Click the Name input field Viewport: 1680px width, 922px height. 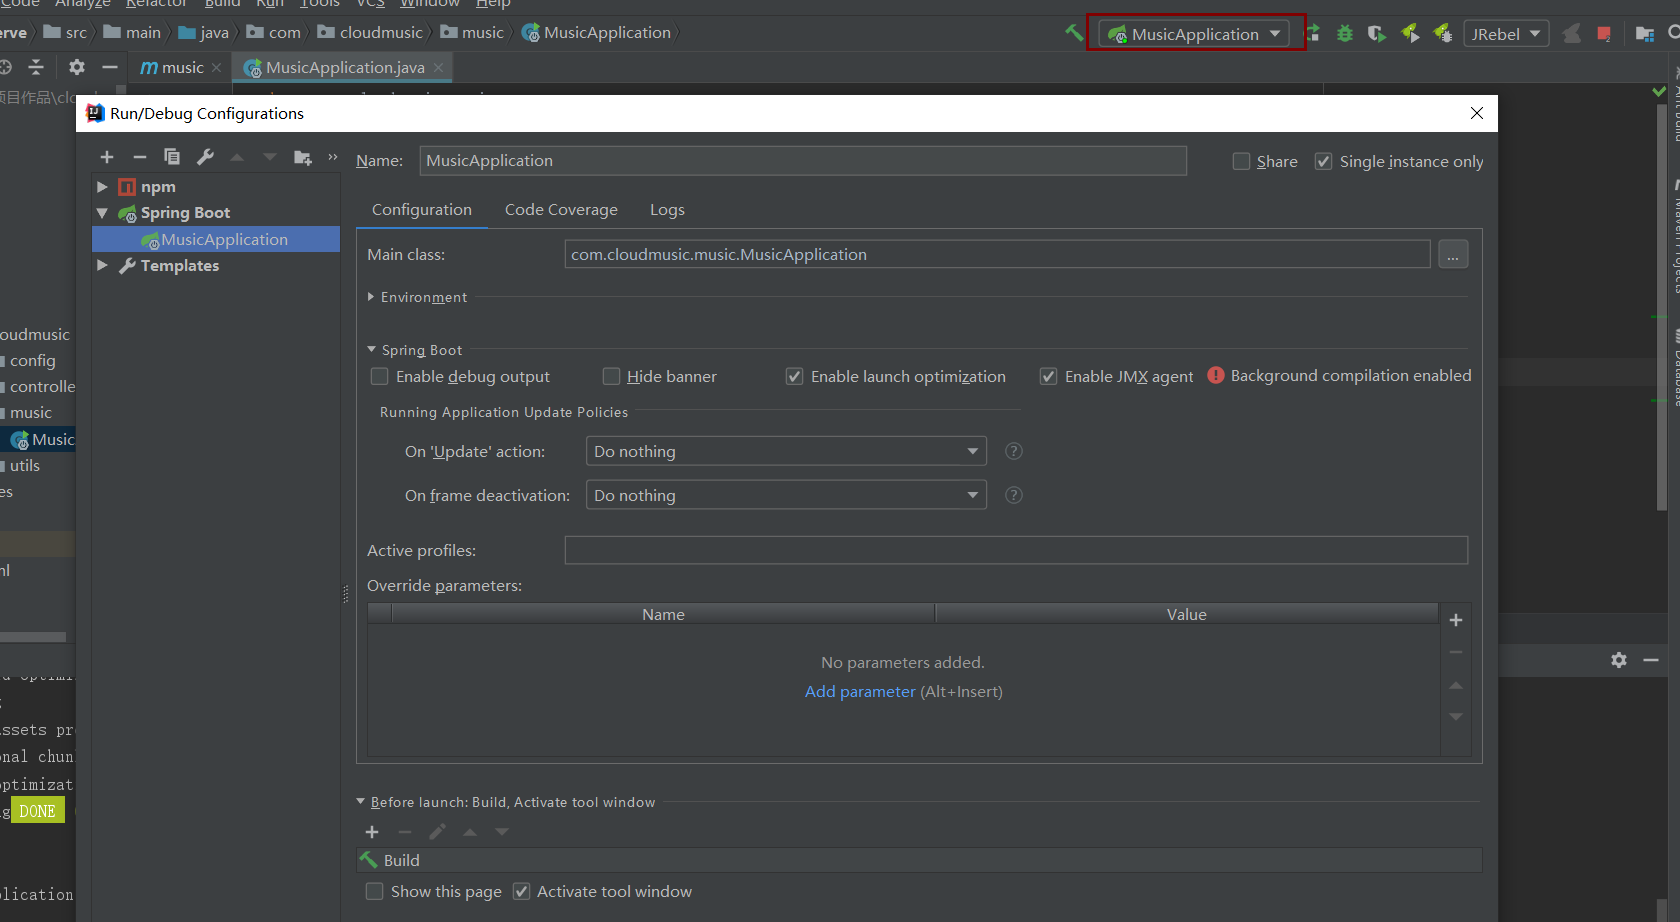[x=803, y=160]
